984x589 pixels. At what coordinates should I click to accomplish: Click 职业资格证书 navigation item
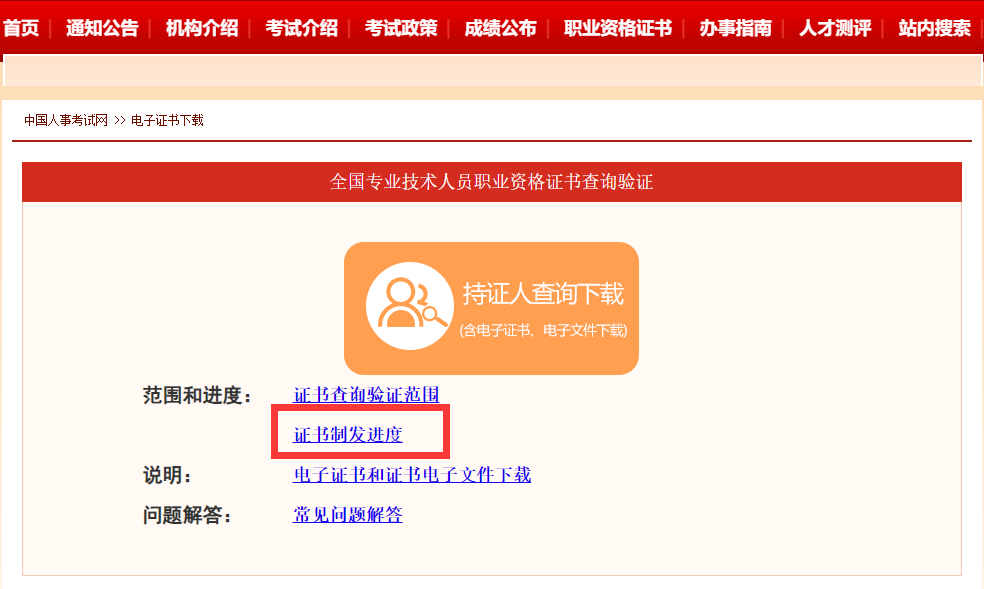pyautogui.click(x=618, y=28)
